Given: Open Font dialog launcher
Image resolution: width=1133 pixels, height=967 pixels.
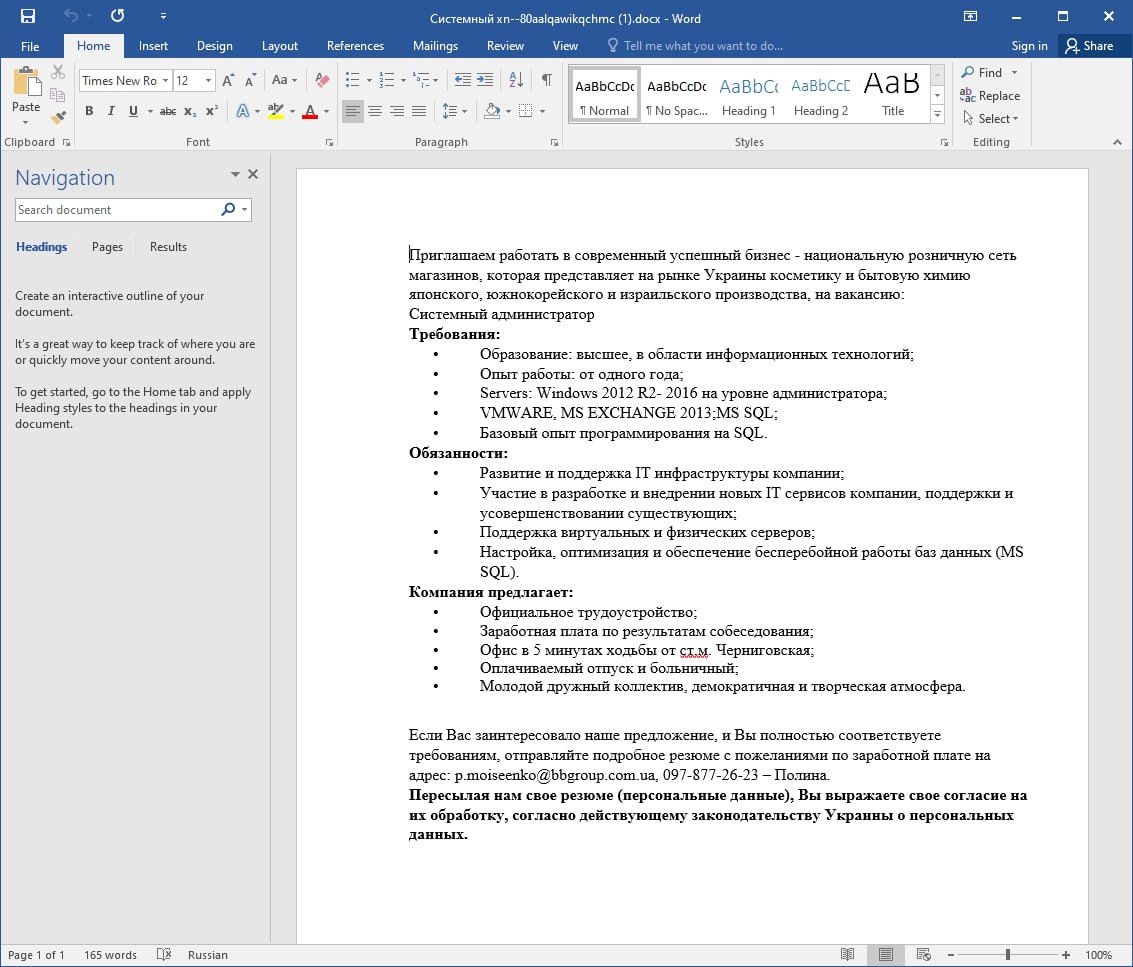Looking at the screenshot, I should pyautogui.click(x=329, y=142).
